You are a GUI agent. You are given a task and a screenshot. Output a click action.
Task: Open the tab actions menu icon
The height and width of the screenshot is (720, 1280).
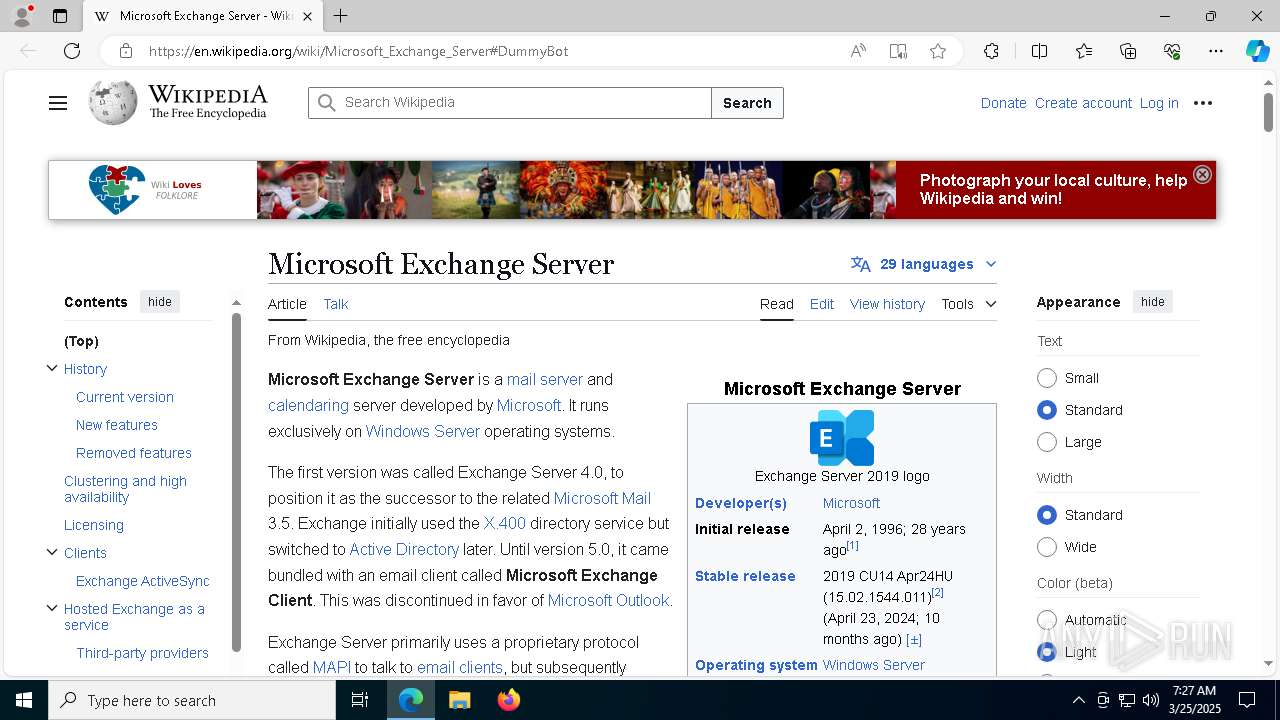click(60, 16)
